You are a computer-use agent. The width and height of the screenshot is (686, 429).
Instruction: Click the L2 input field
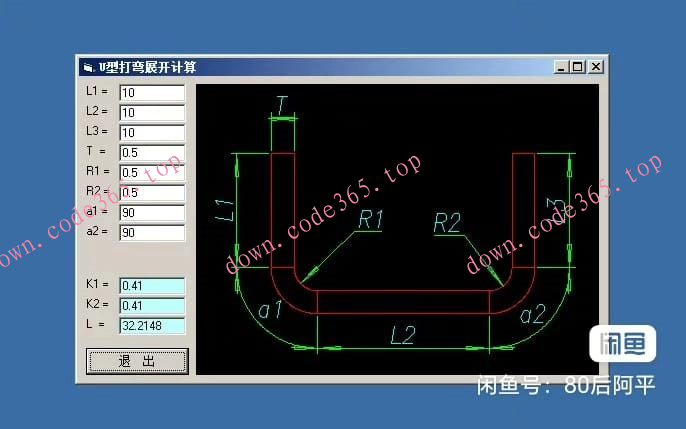(152, 113)
